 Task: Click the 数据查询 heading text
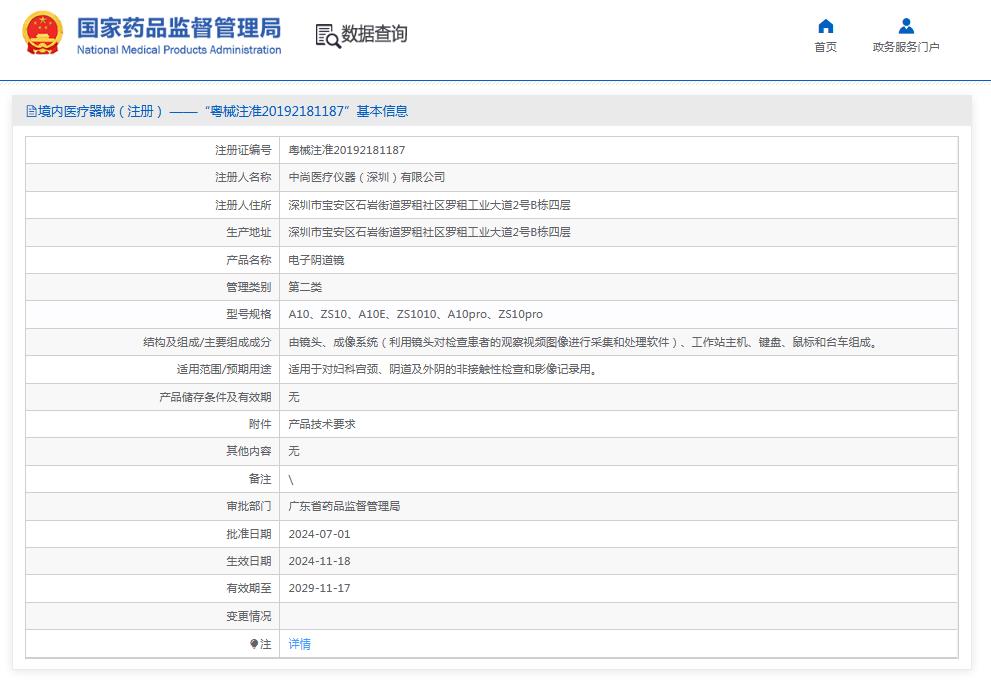pos(374,34)
